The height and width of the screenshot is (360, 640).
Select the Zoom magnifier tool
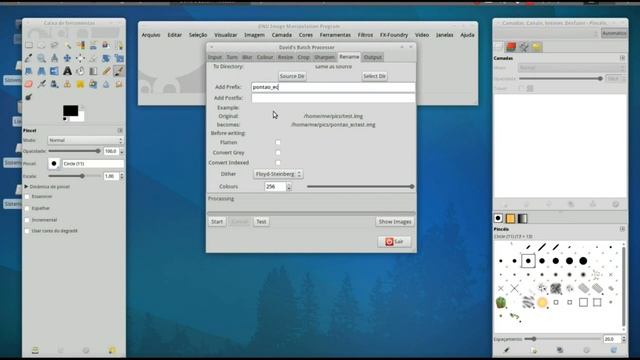41,58
